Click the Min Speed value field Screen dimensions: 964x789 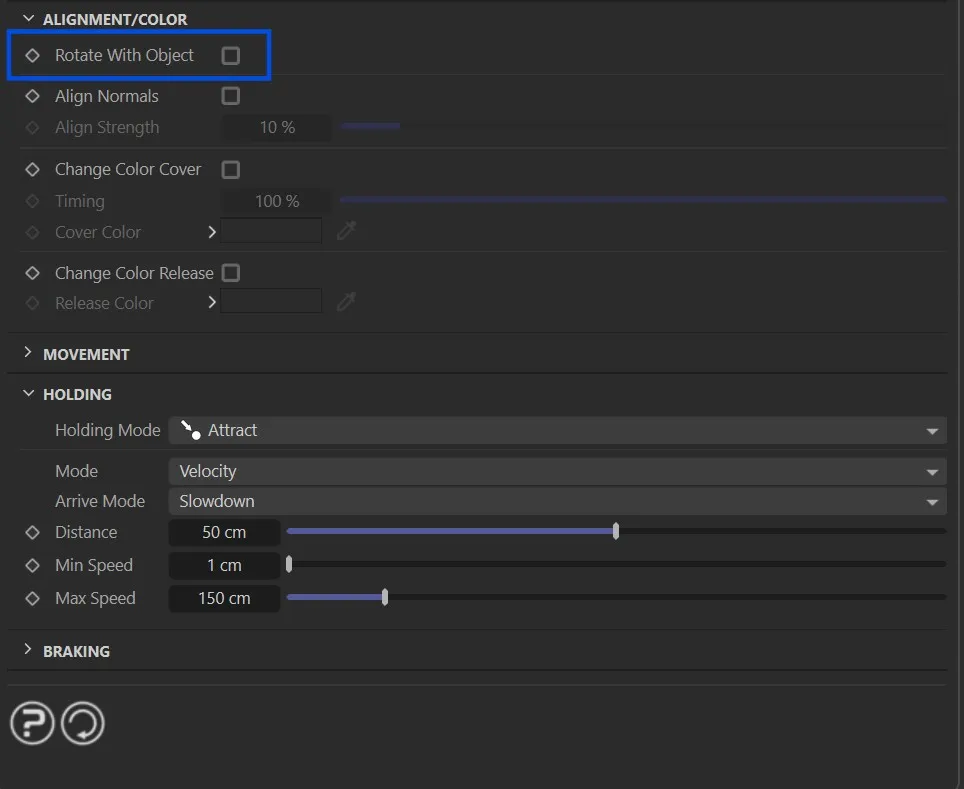224,566
